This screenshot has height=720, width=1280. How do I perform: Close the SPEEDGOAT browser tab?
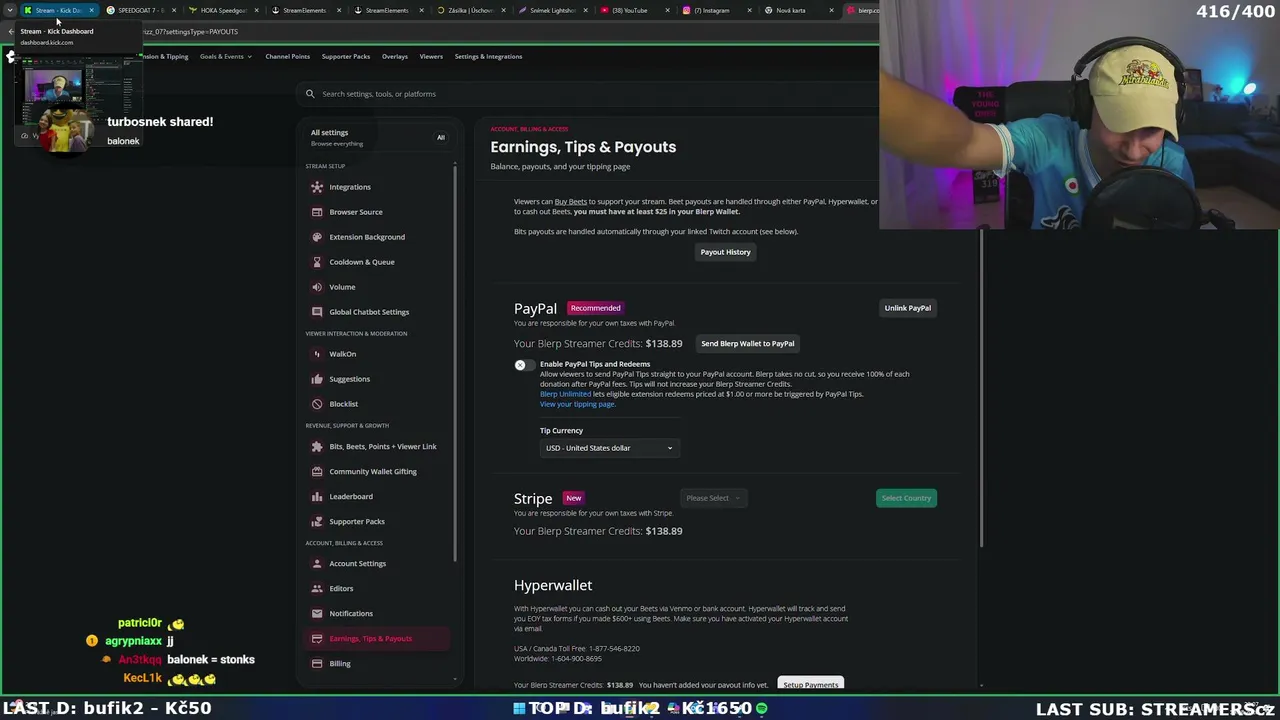coord(174,10)
